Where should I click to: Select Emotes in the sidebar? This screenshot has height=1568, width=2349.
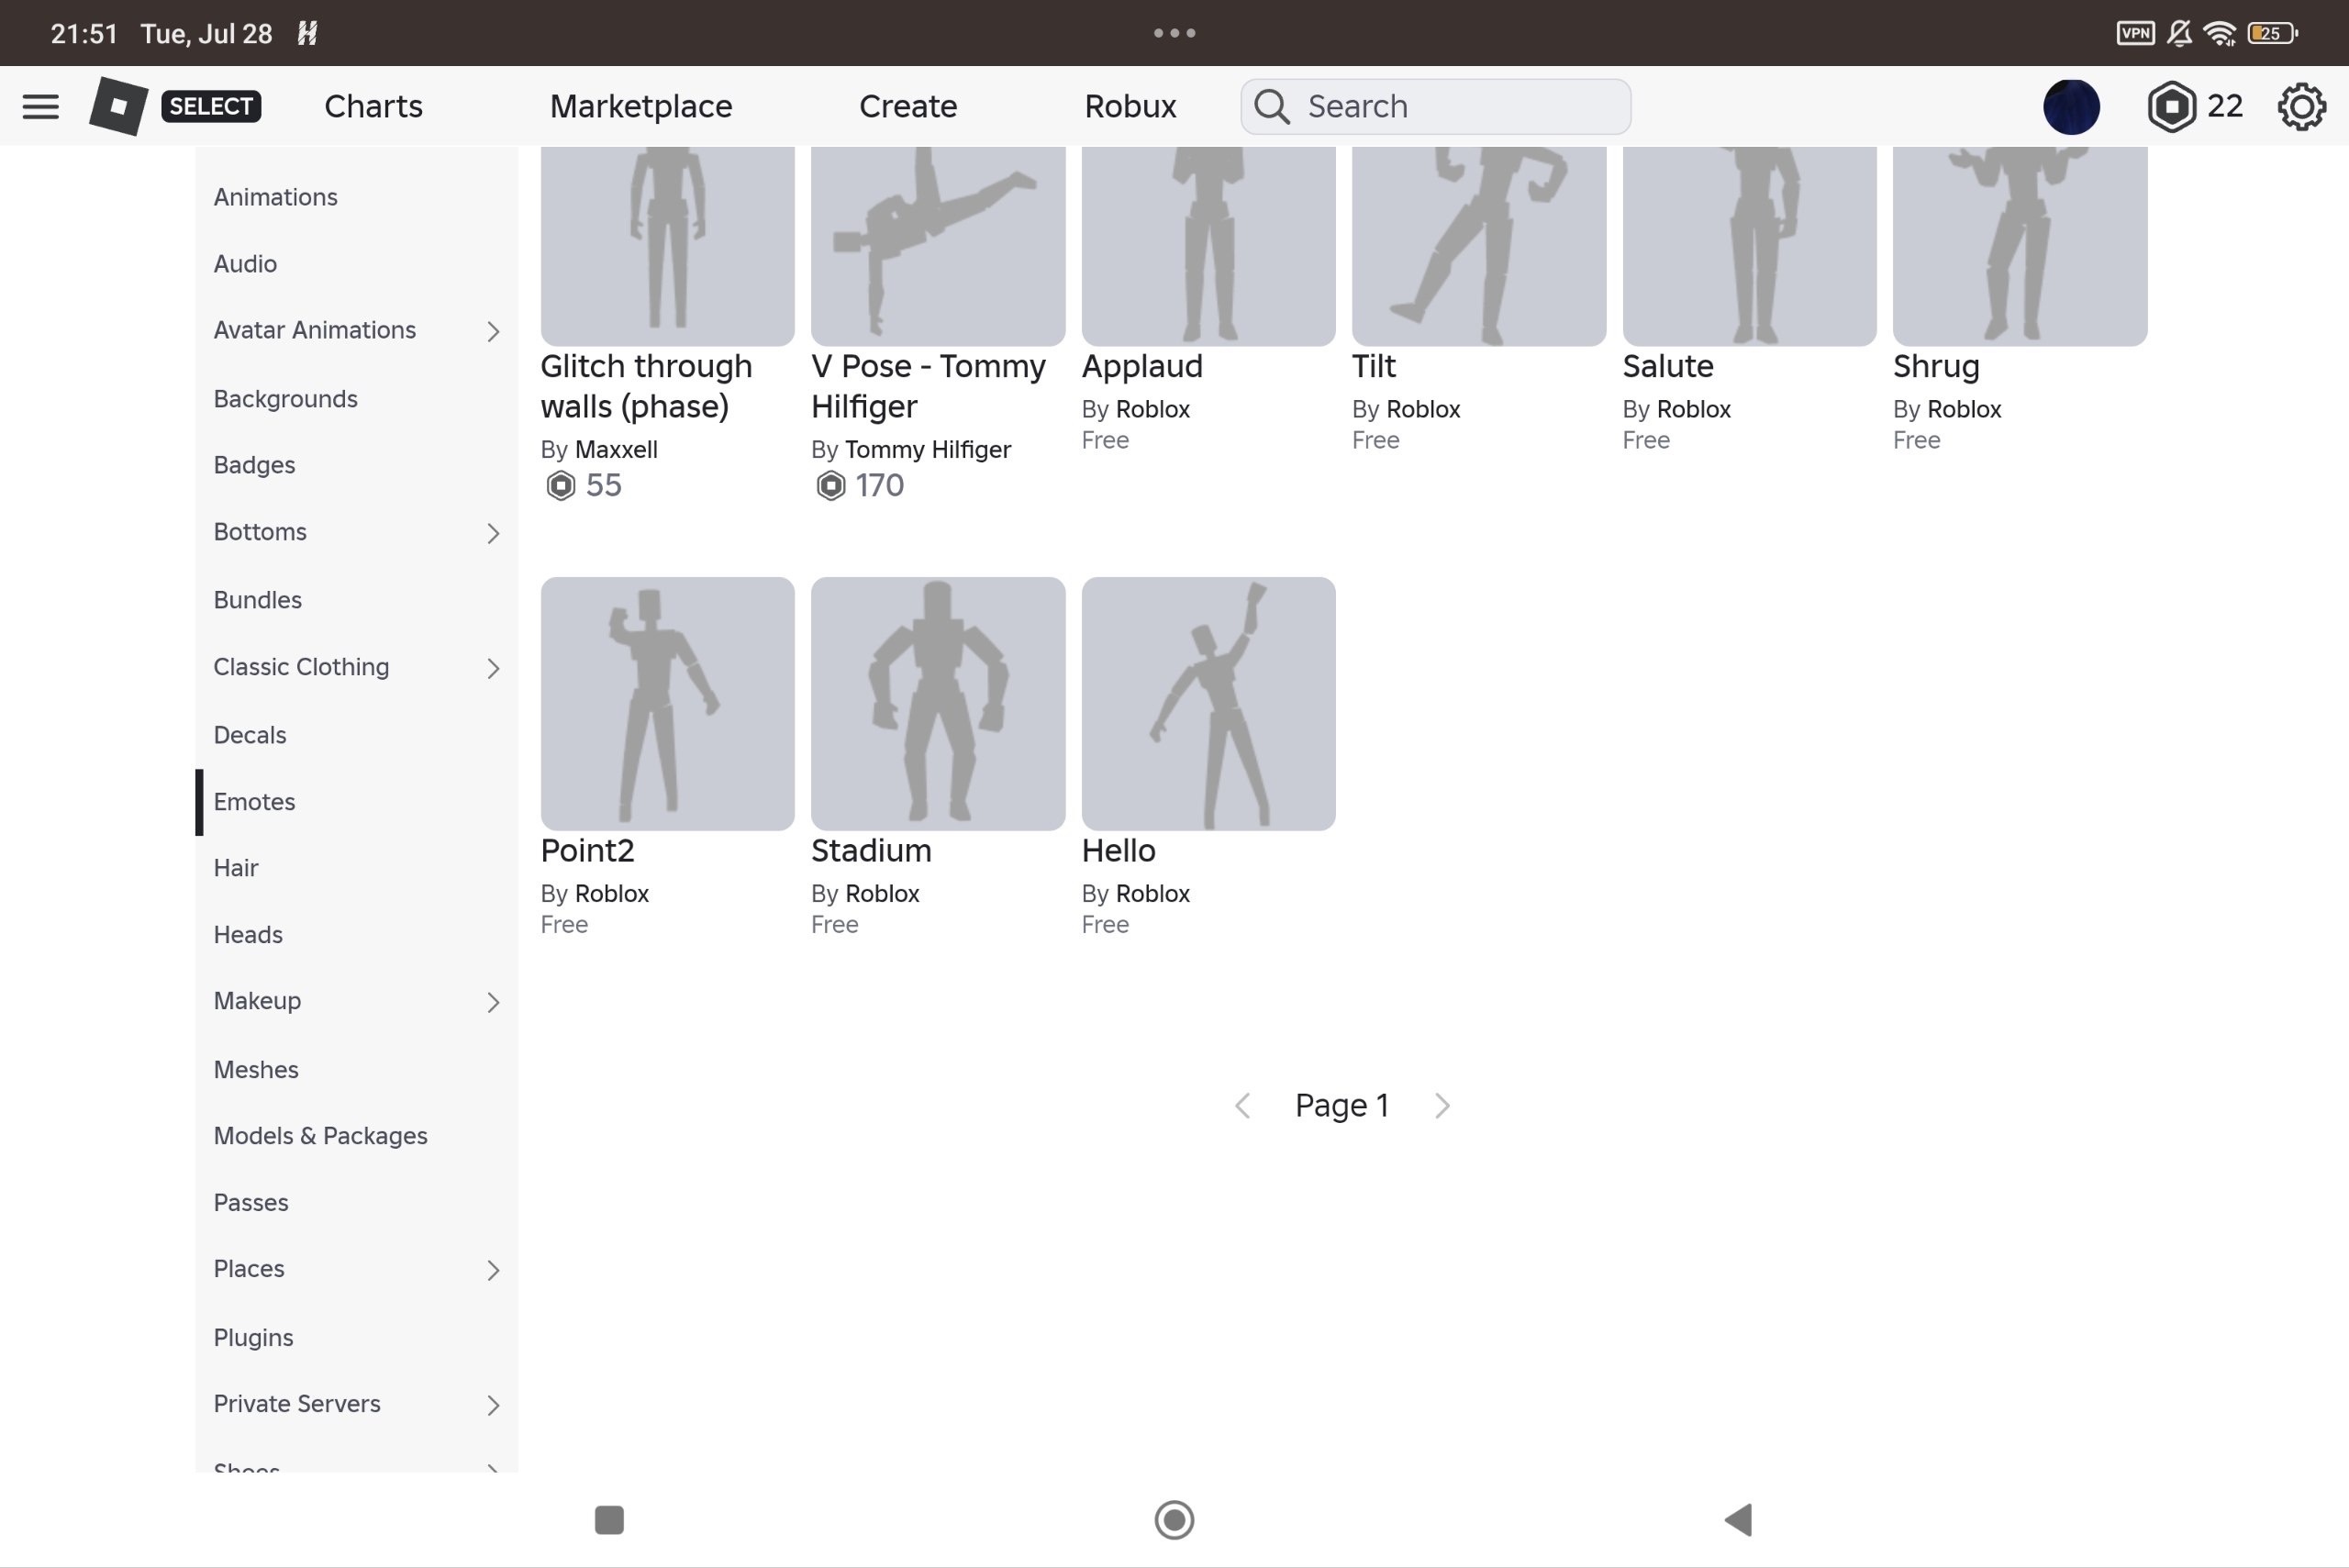[356, 801]
